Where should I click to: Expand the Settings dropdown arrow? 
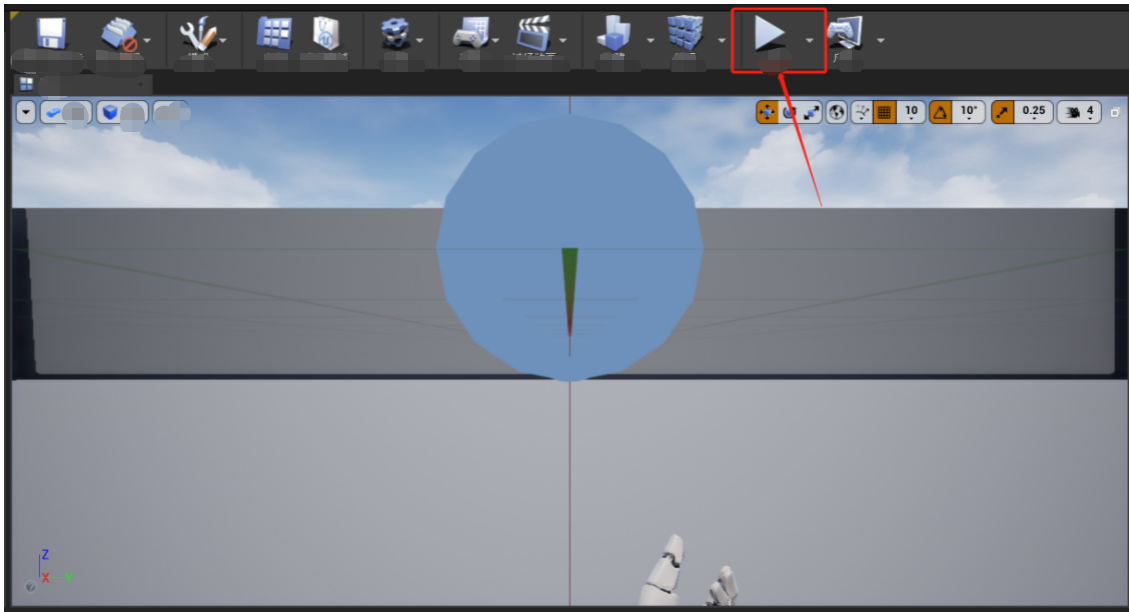coord(420,40)
